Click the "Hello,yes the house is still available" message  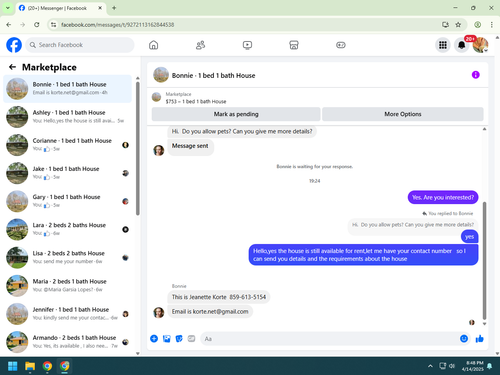pos(363,255)
